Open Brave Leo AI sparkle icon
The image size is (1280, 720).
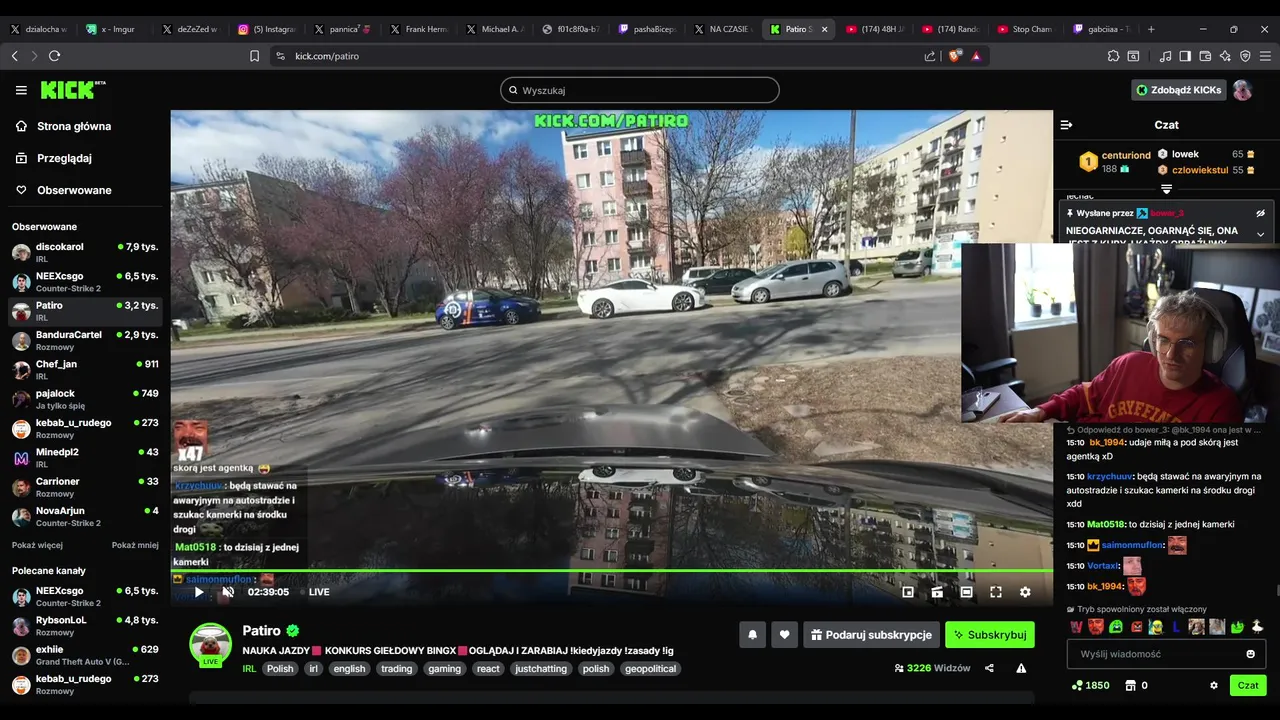click(x=1225, y=56)
